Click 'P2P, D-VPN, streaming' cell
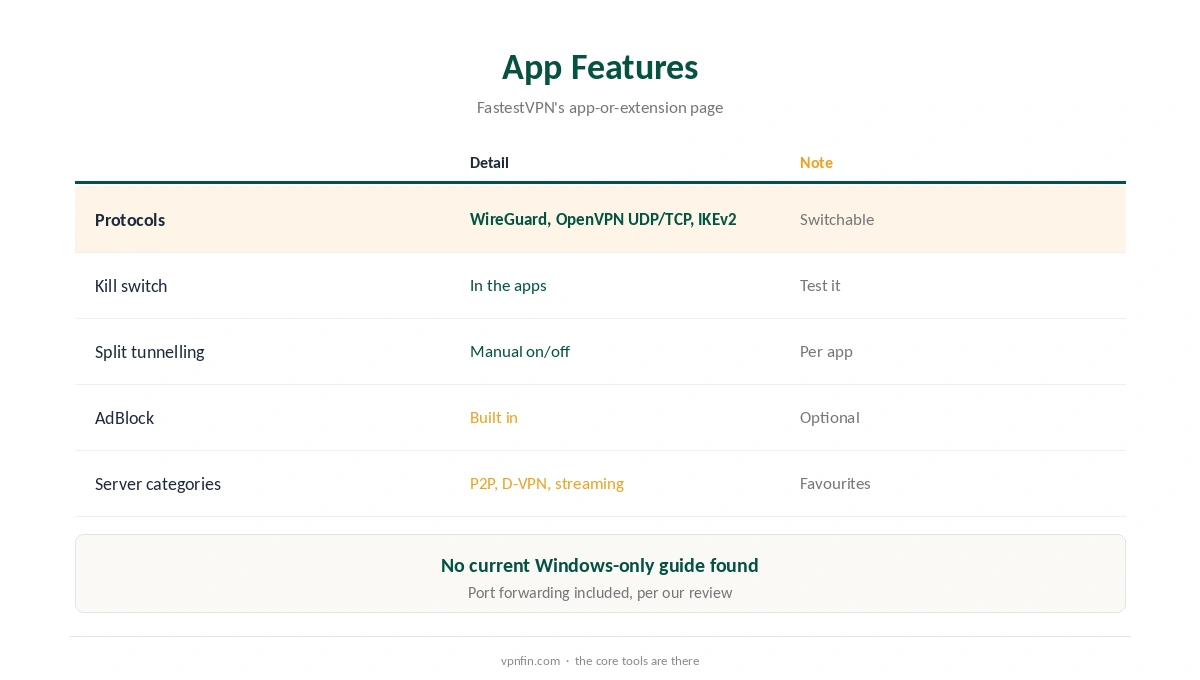 (x=547, y=483)
